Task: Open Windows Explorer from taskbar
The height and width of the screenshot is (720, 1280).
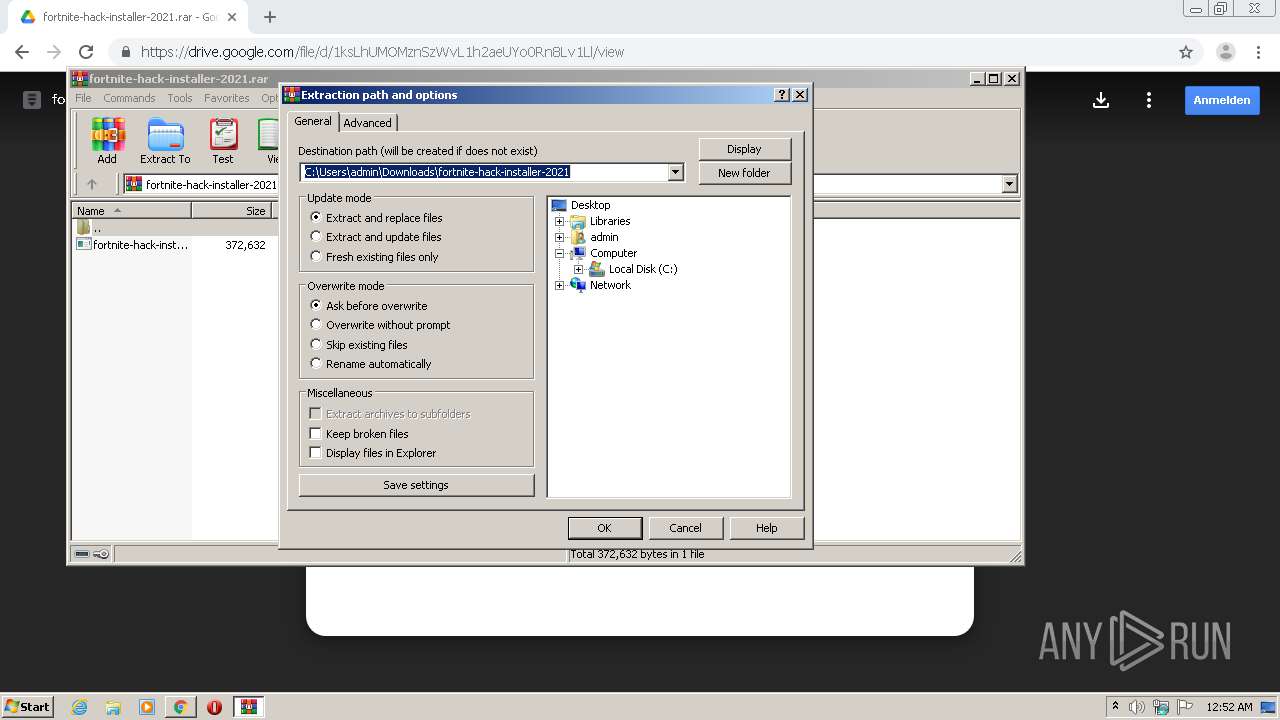Action: click(x=113, y=707)
